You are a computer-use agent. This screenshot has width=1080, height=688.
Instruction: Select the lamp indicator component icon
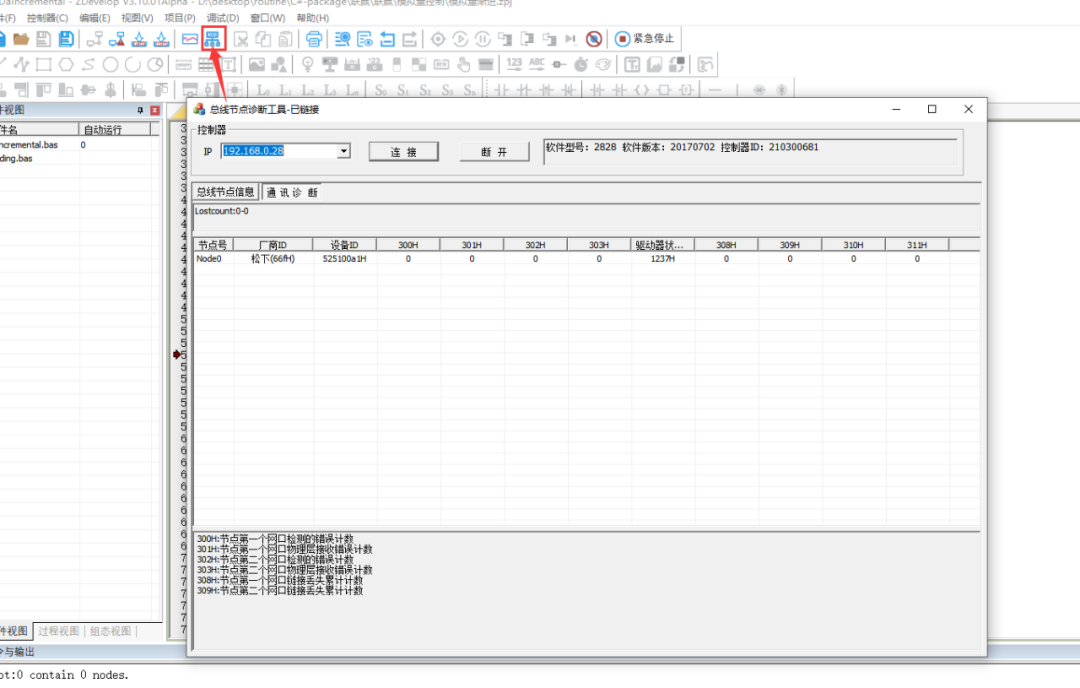pyautogui.click(x=308, y=65)
